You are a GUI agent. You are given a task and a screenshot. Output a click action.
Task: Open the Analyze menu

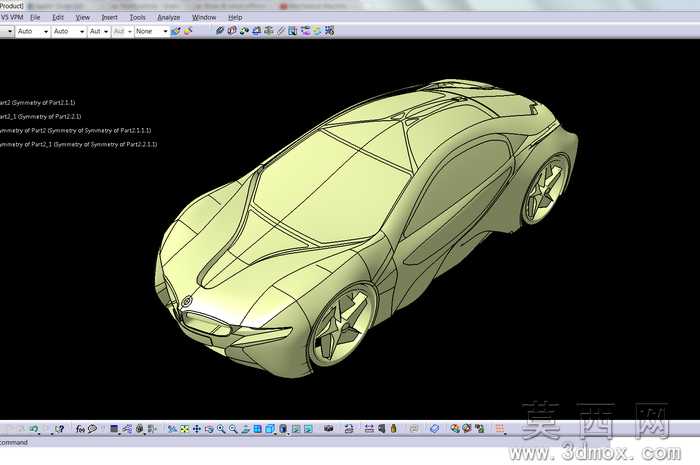point(169,17)
